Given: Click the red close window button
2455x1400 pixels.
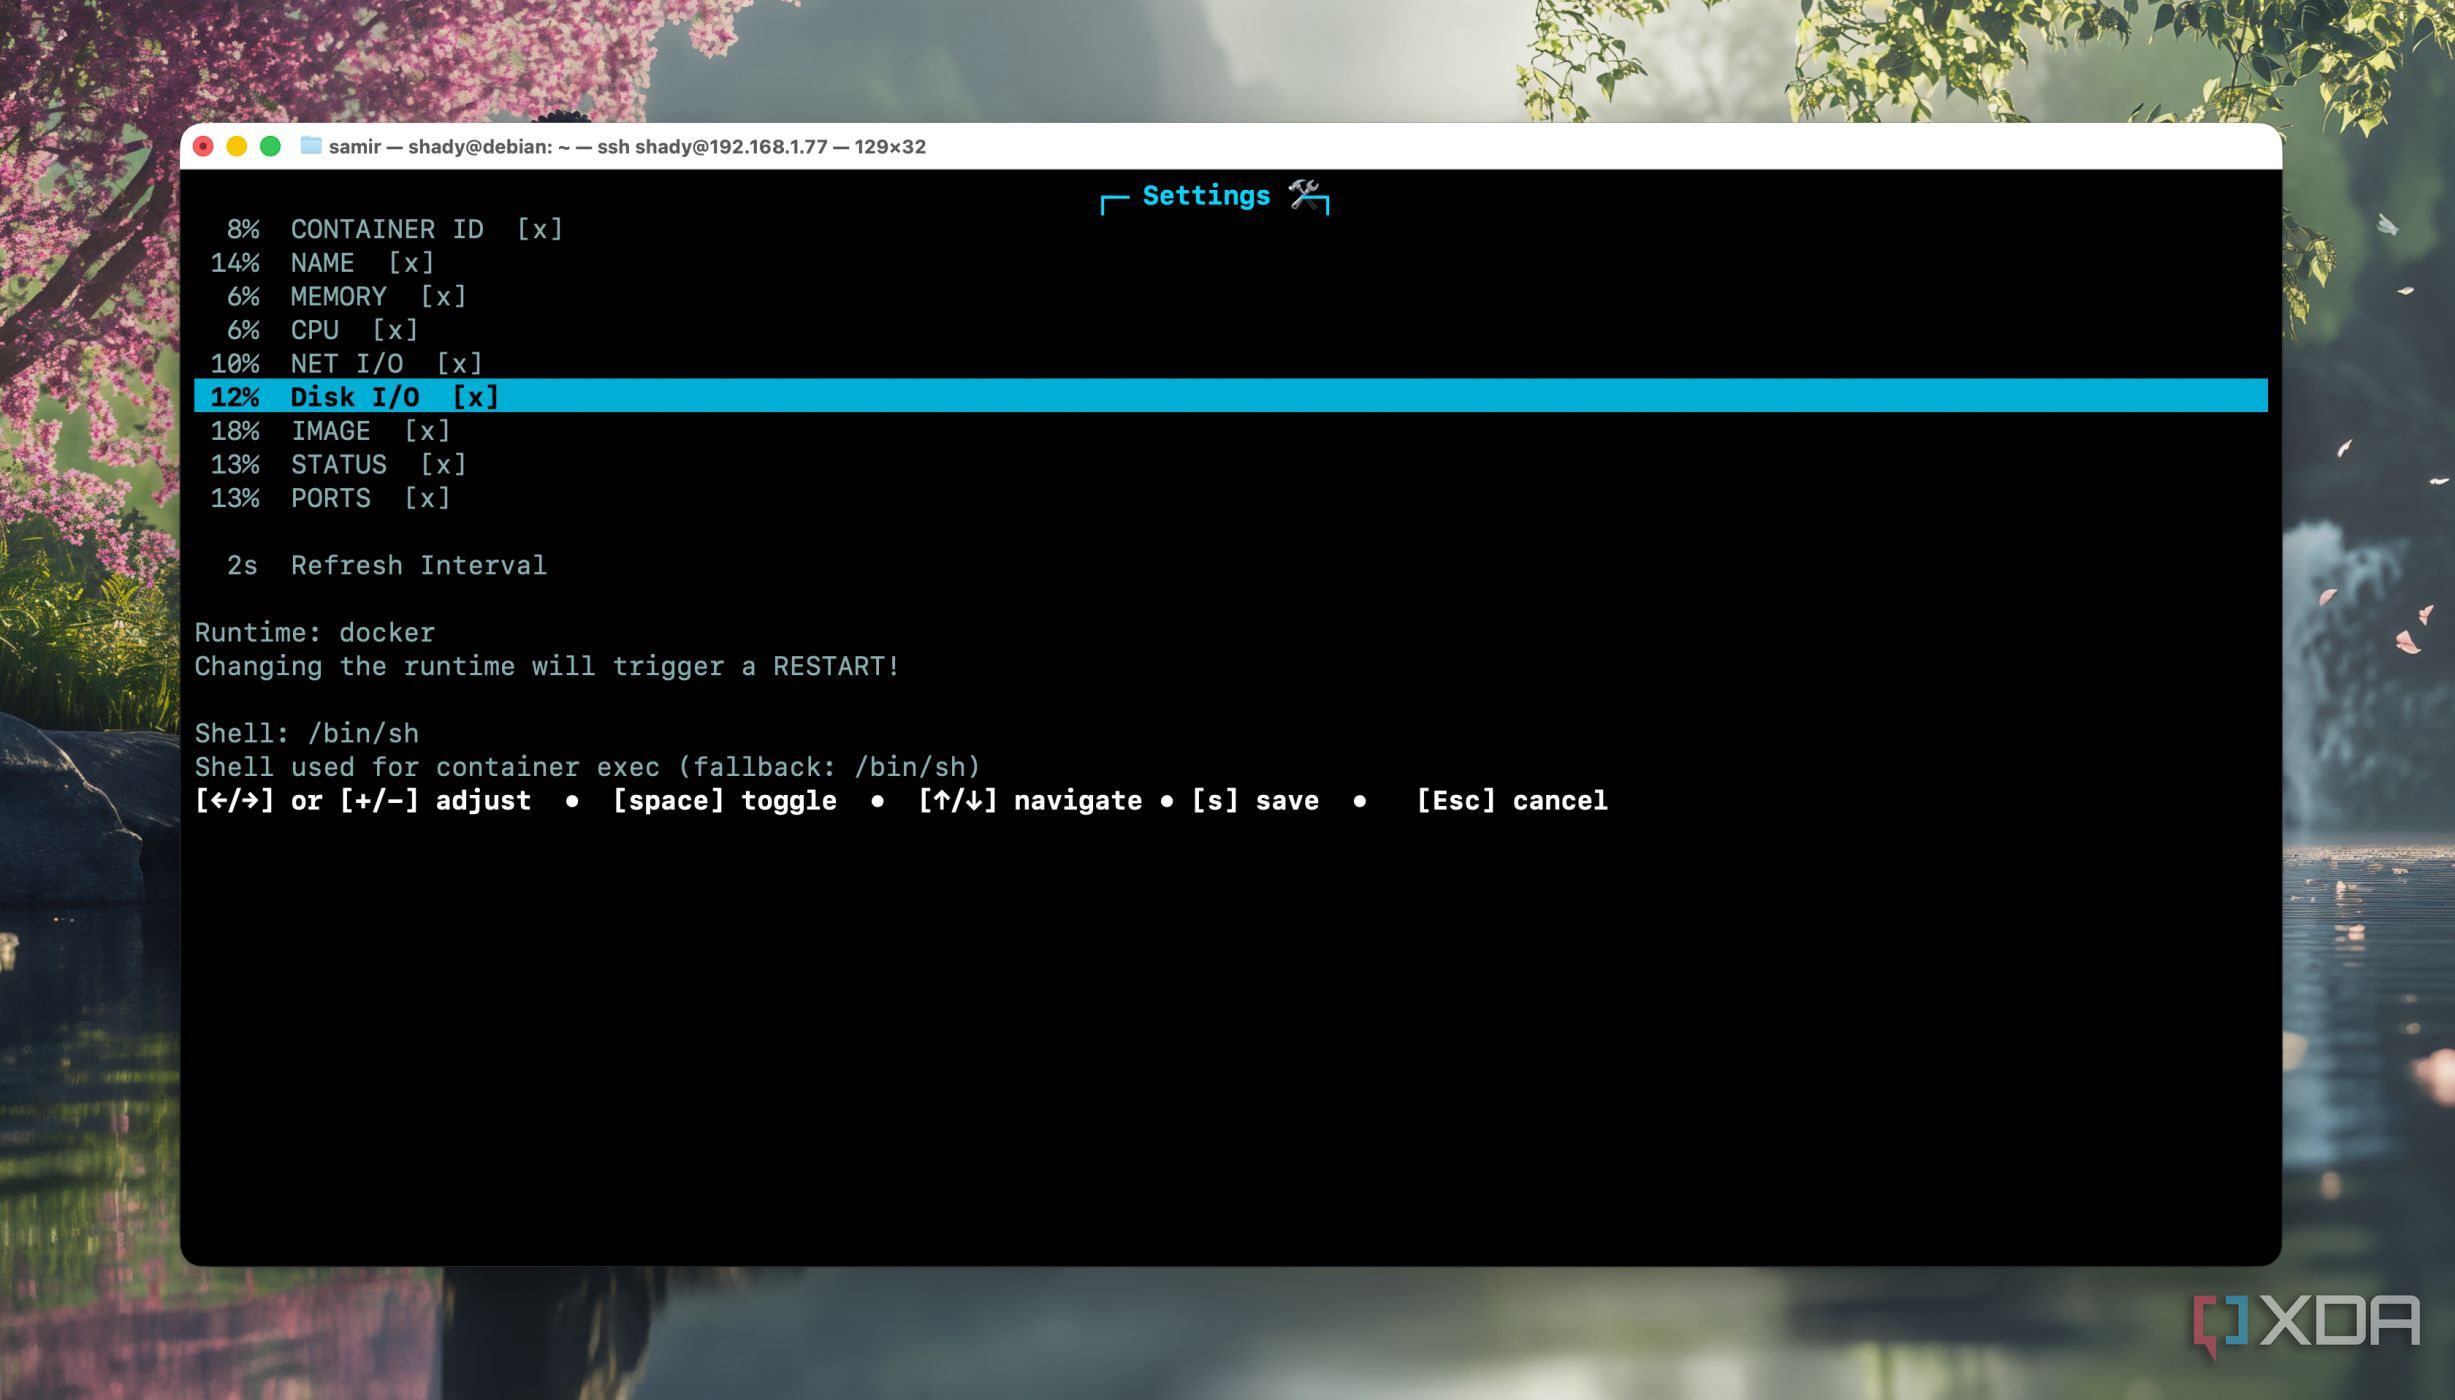Looking at the screenshot, I should pyautogui.click(x=203, y=147).
